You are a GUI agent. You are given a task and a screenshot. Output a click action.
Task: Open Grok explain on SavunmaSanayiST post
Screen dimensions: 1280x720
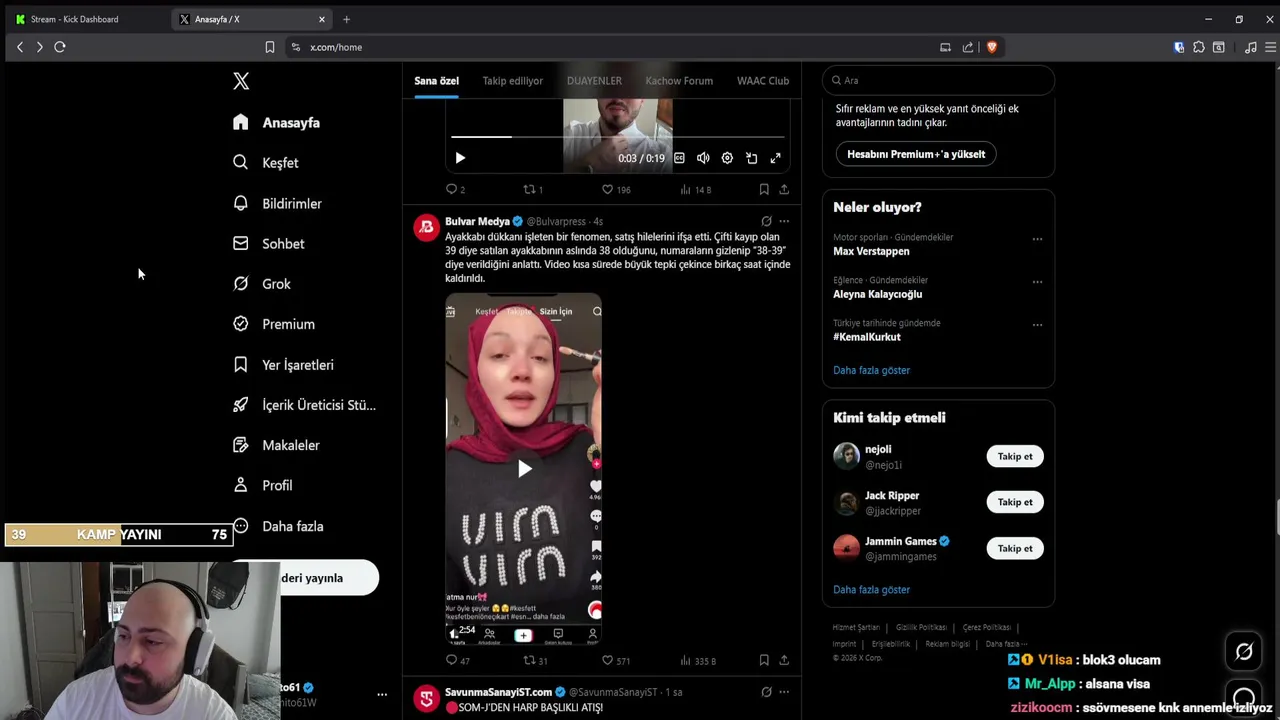coord(766,692)
